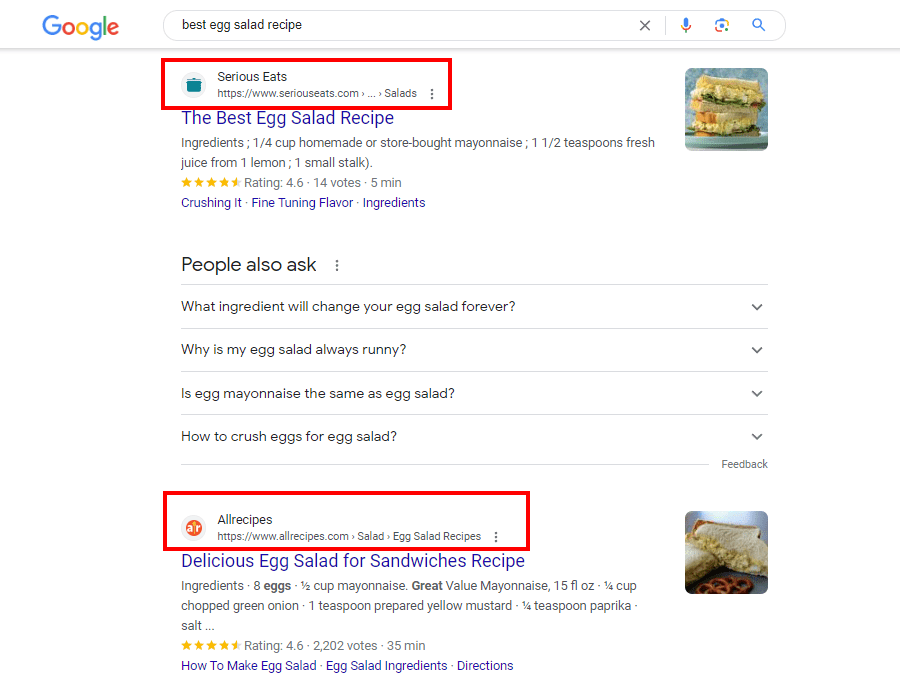Screen dimensions: 900x686
Task: Expand "Is egg mayonnaise the same as egg salad"
Action: (x=757, y=394)
